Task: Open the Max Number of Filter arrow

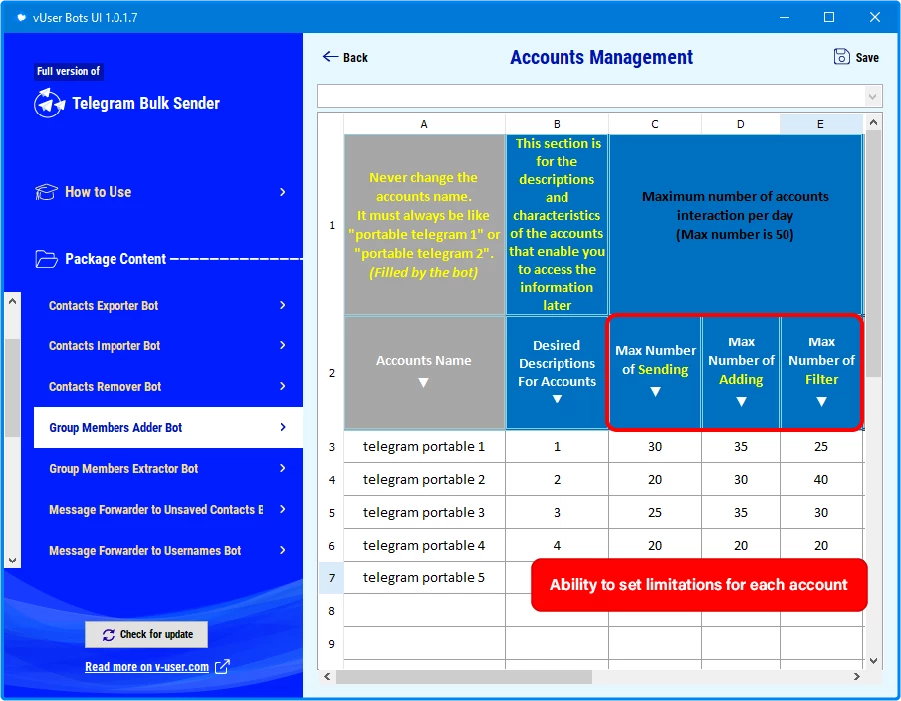Action: tap(821, 402)
